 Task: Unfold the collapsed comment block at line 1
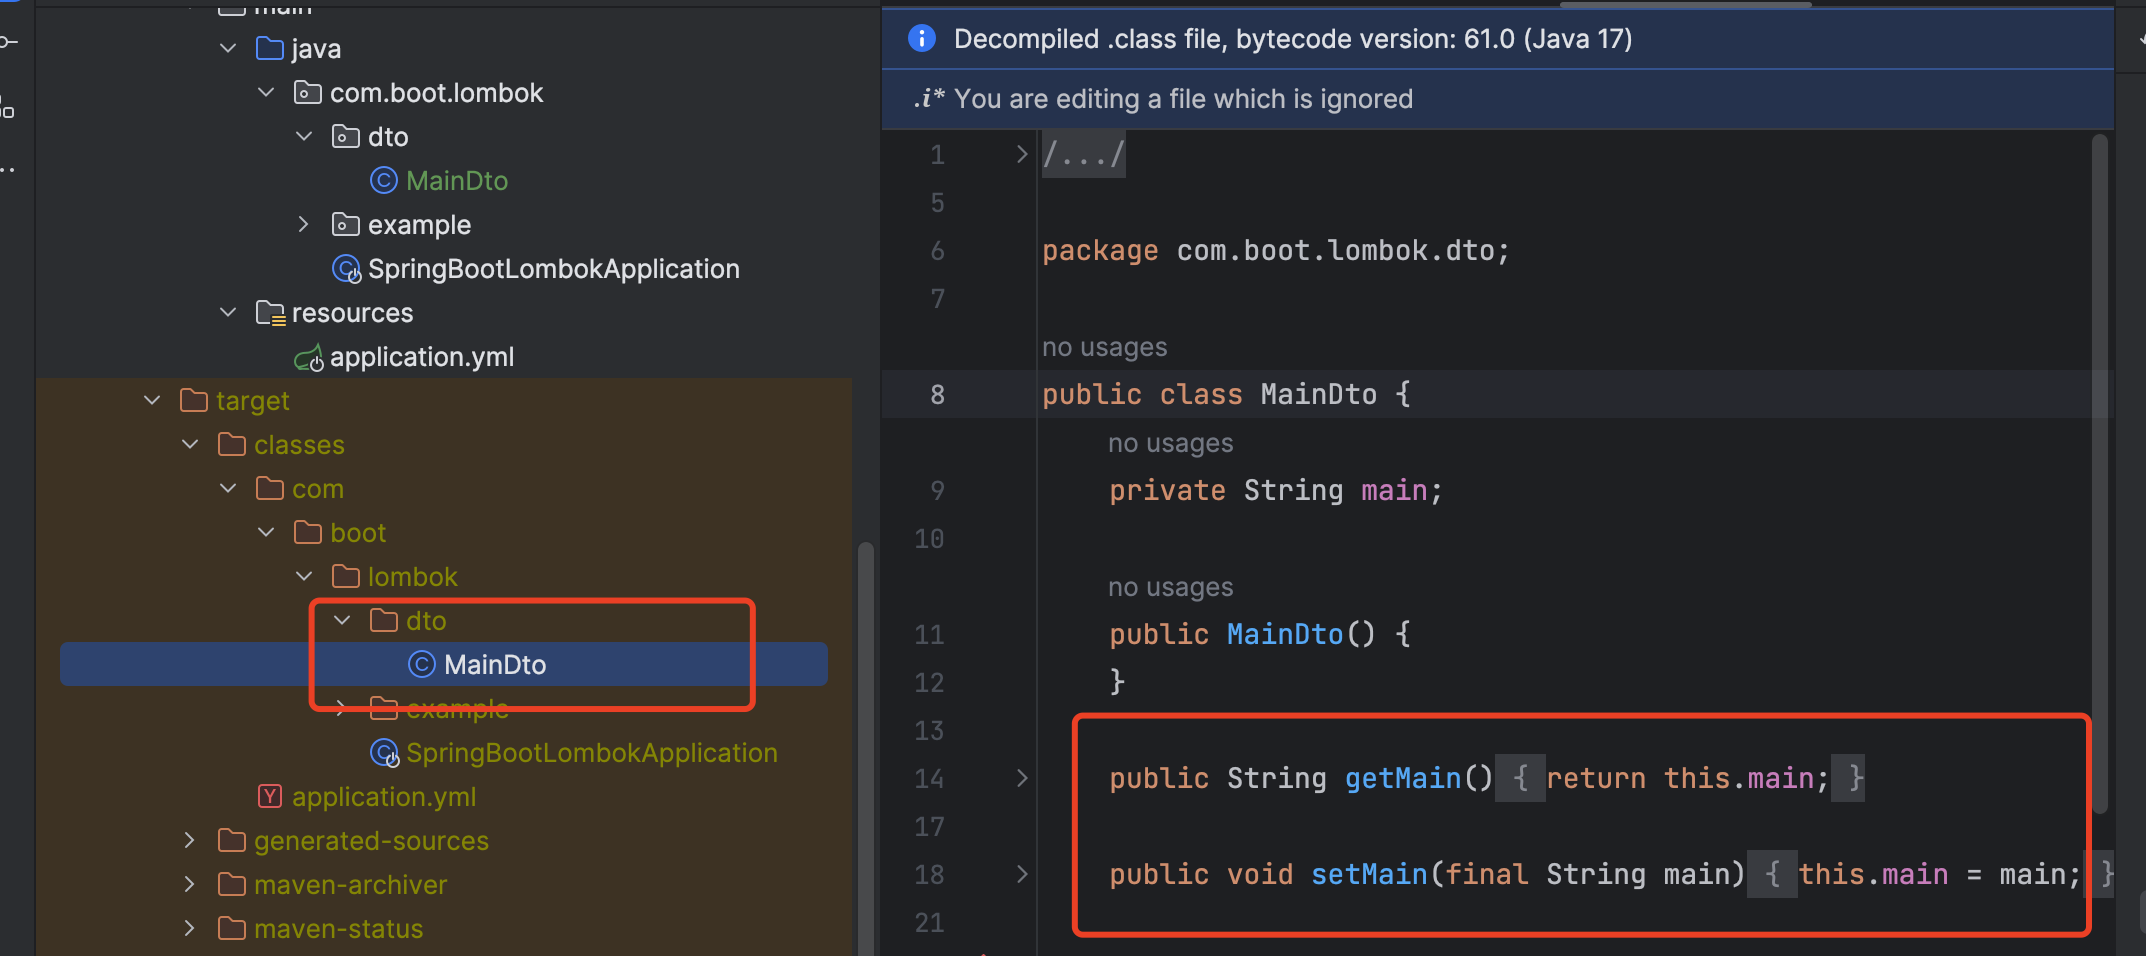coord(1021,154)
